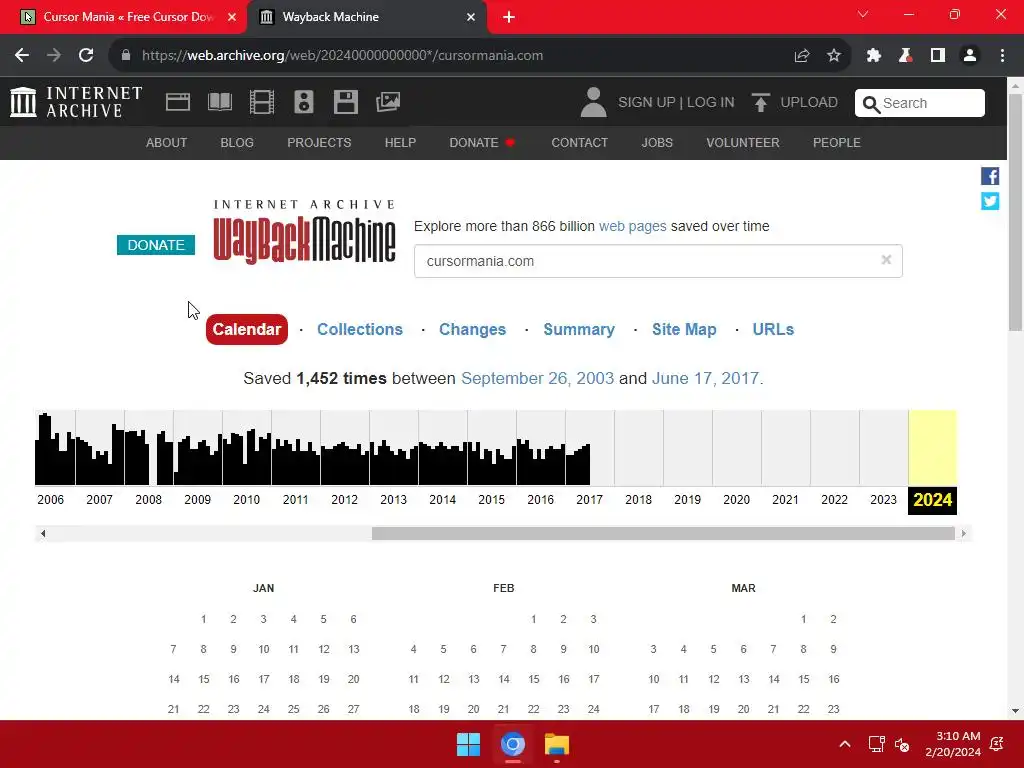This screenshot has height=768, width=1024.
Task: Share page on Facebook
Action: click(x=990, y=176)
